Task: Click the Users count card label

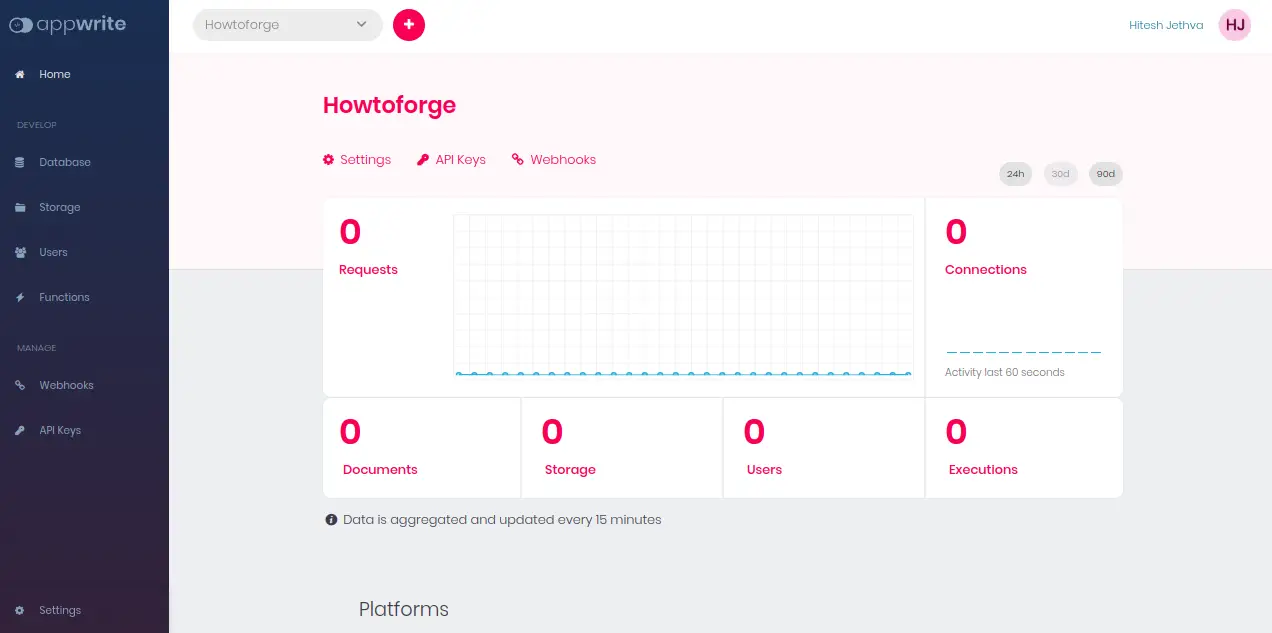Action: tap(764, 470)
